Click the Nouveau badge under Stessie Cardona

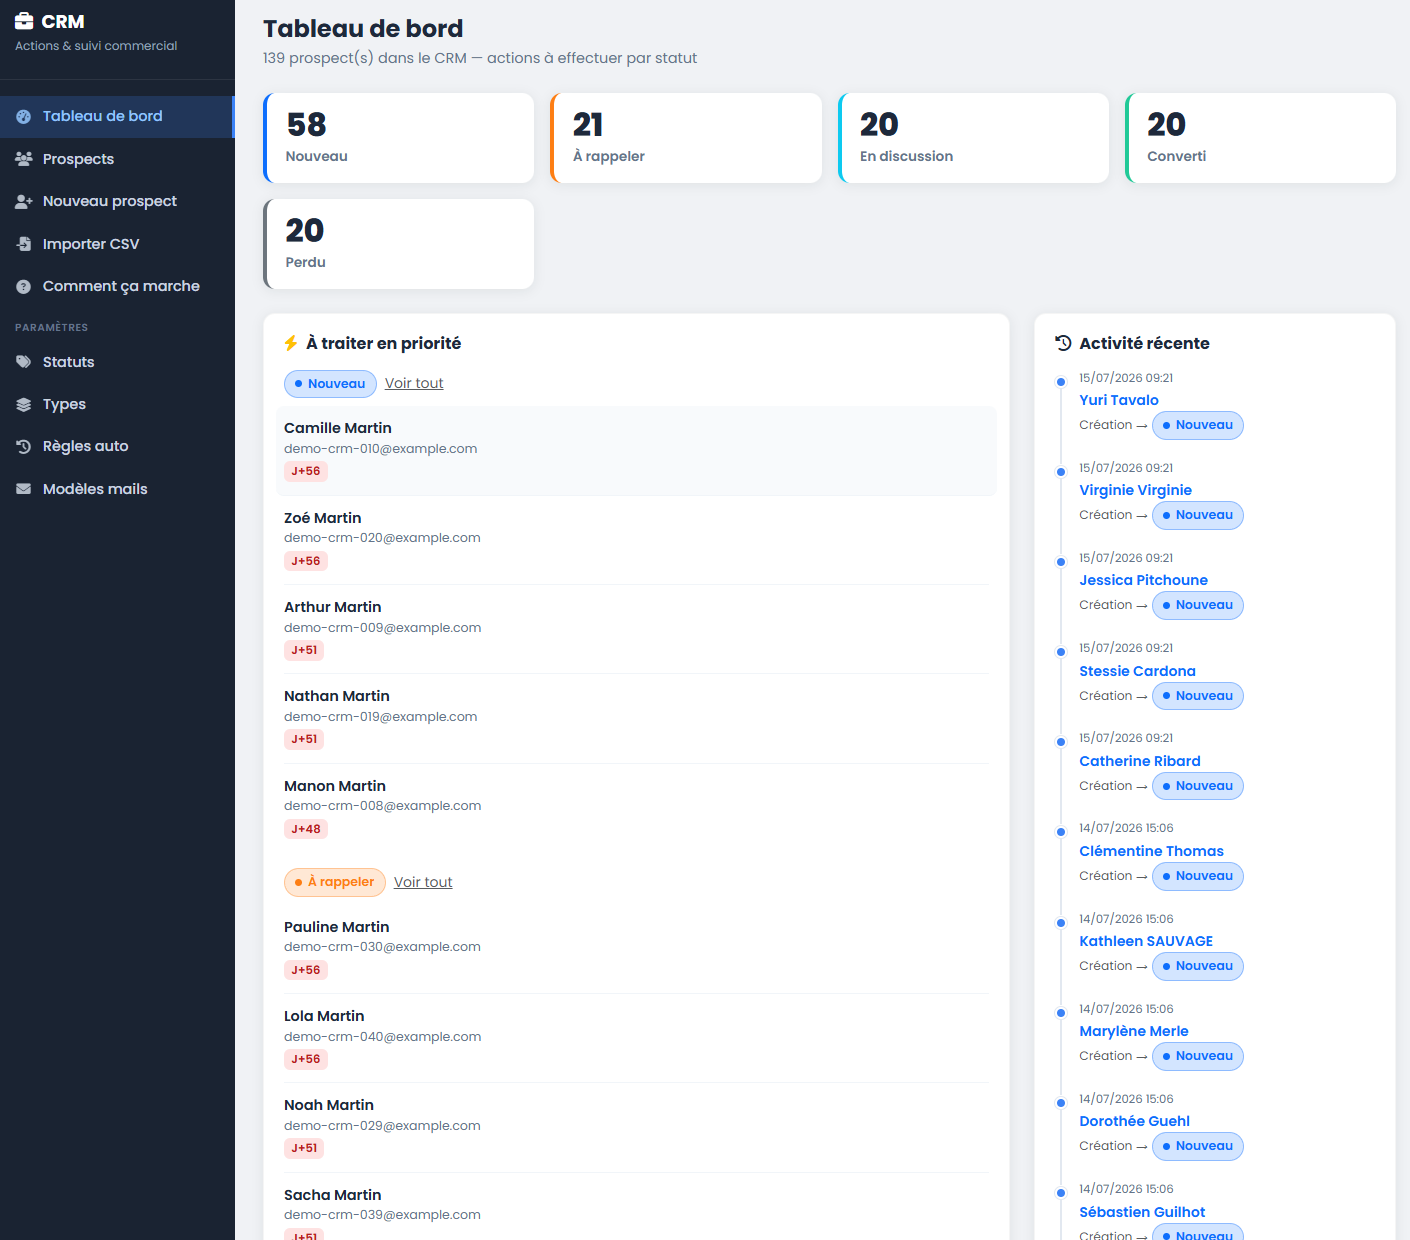(1198, 696)
